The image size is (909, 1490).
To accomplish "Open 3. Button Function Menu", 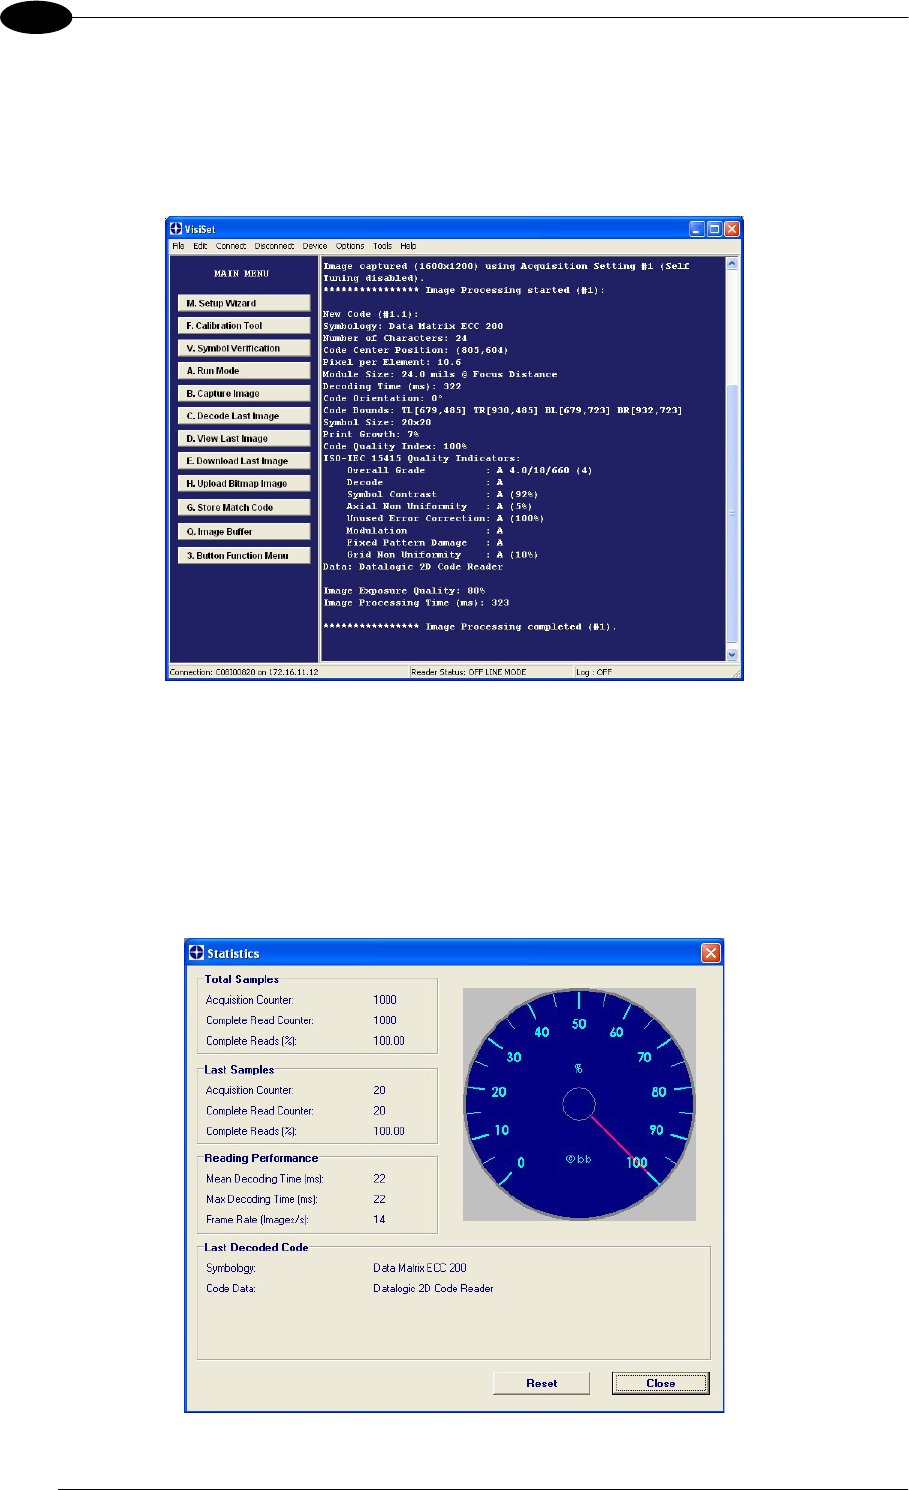I will click(244, 556).
